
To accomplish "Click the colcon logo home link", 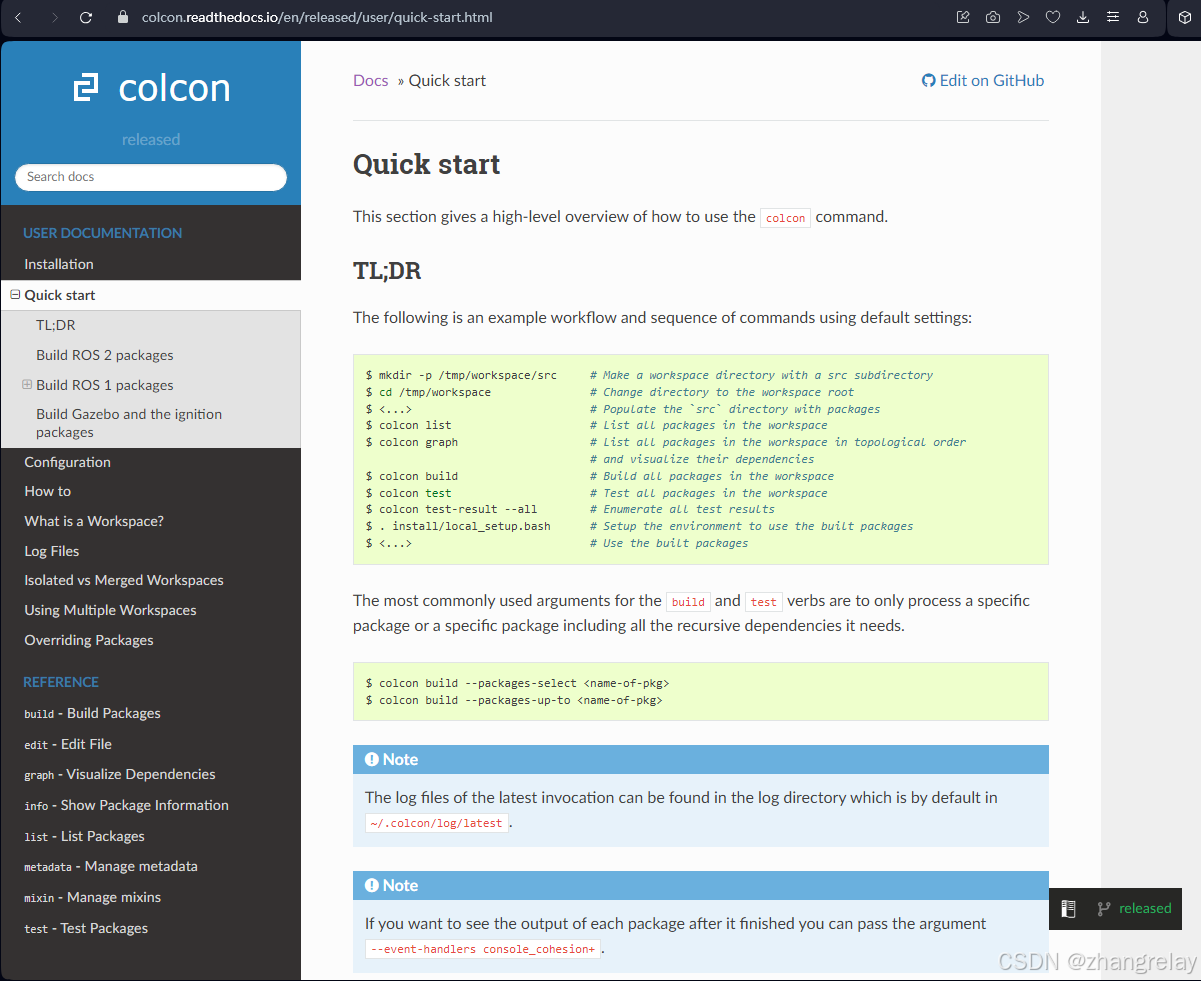I will click(x=151, y=88).
